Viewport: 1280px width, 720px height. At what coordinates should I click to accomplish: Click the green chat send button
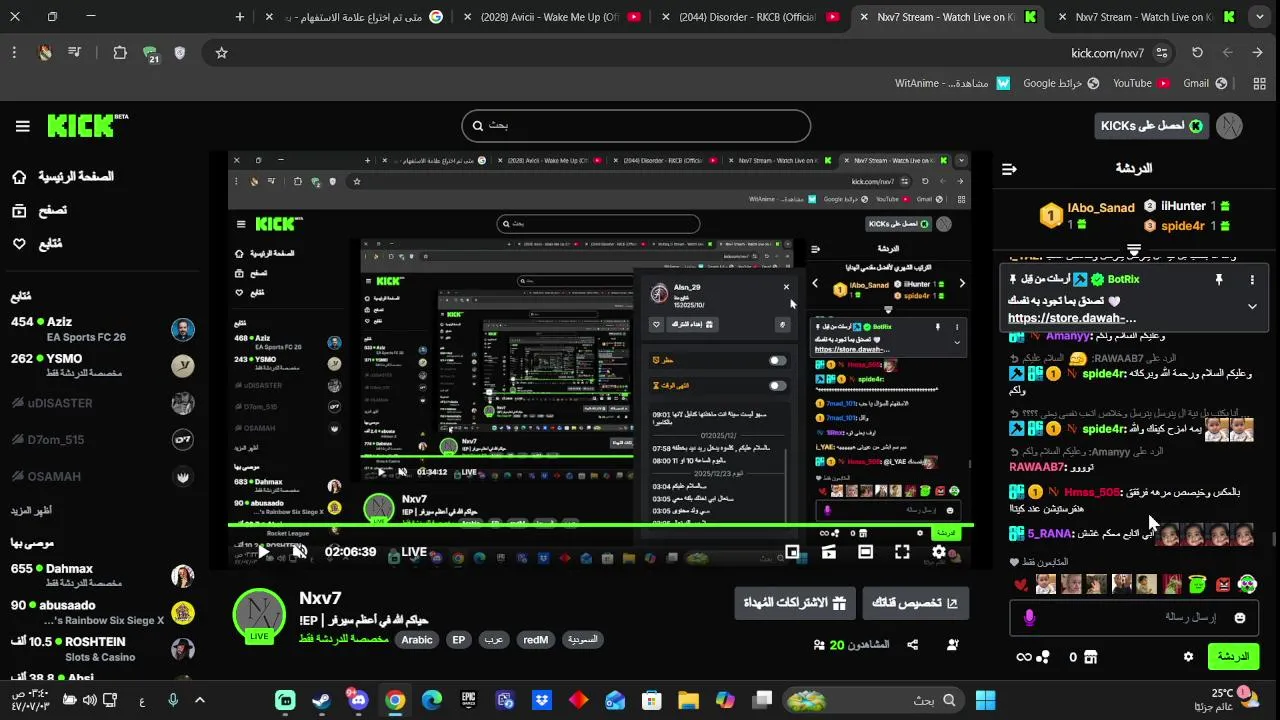click(1232, 657)
